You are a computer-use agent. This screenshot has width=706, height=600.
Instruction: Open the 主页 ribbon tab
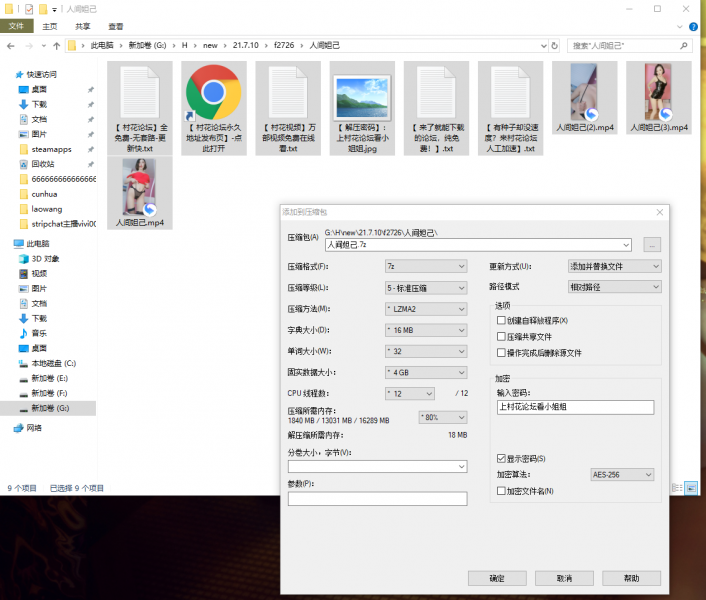click(49, 27)
